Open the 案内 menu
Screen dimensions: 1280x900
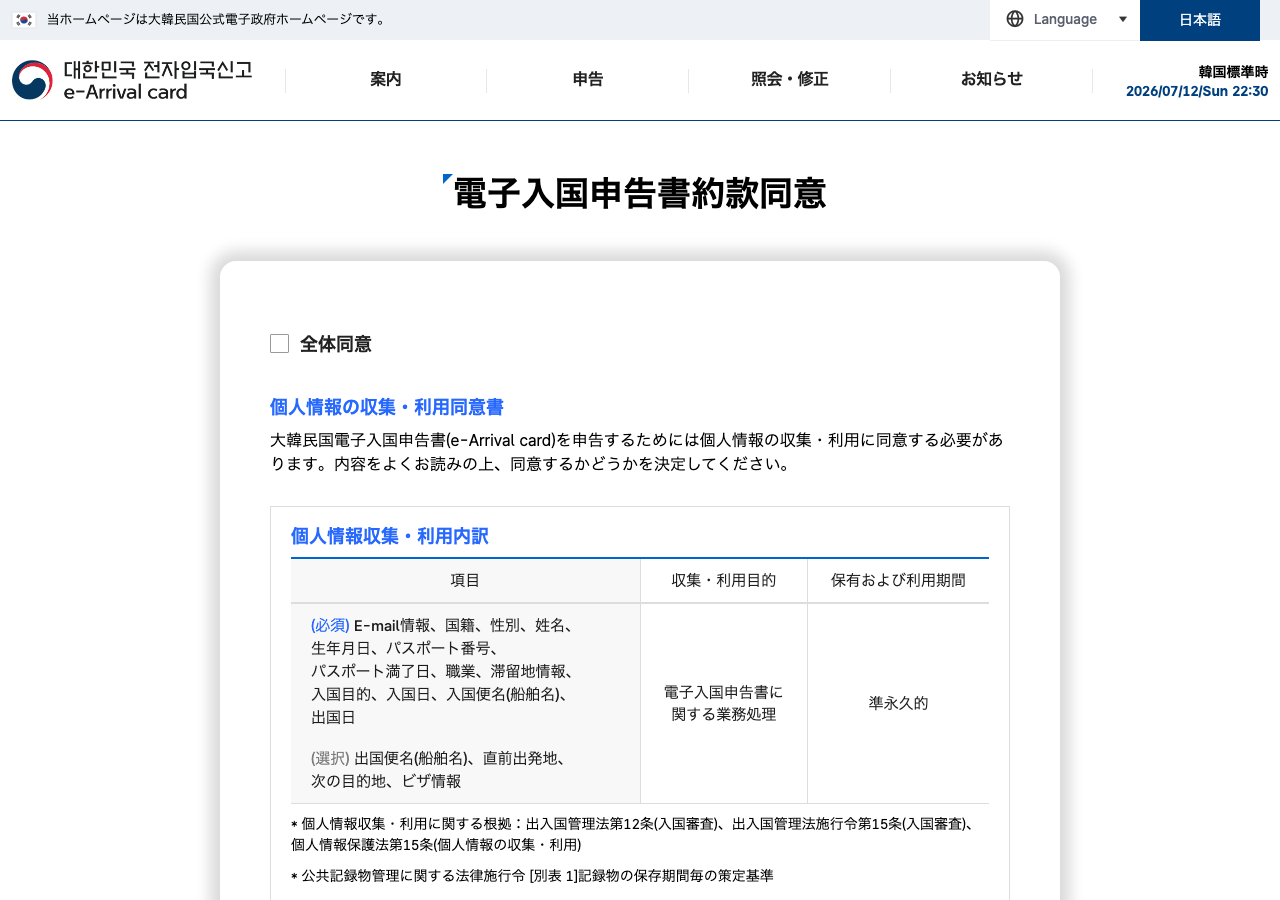pyautogui.click(x=386, y=80)
